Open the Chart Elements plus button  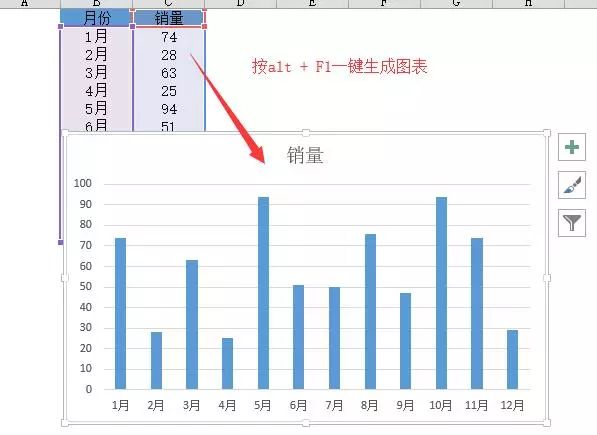coord(571,147)
